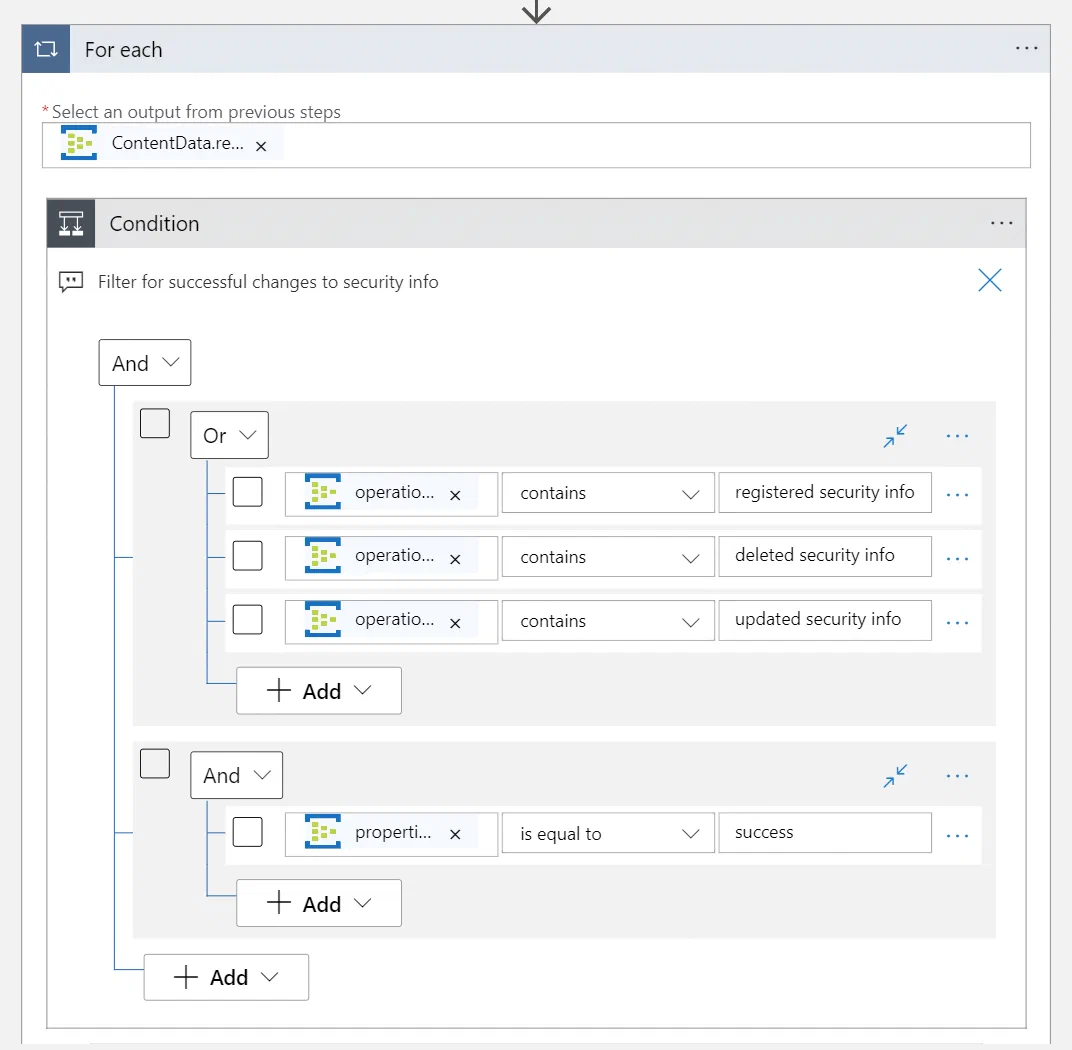
Task: Close the comment with the blue X
Action: click(x=989, y=280)
